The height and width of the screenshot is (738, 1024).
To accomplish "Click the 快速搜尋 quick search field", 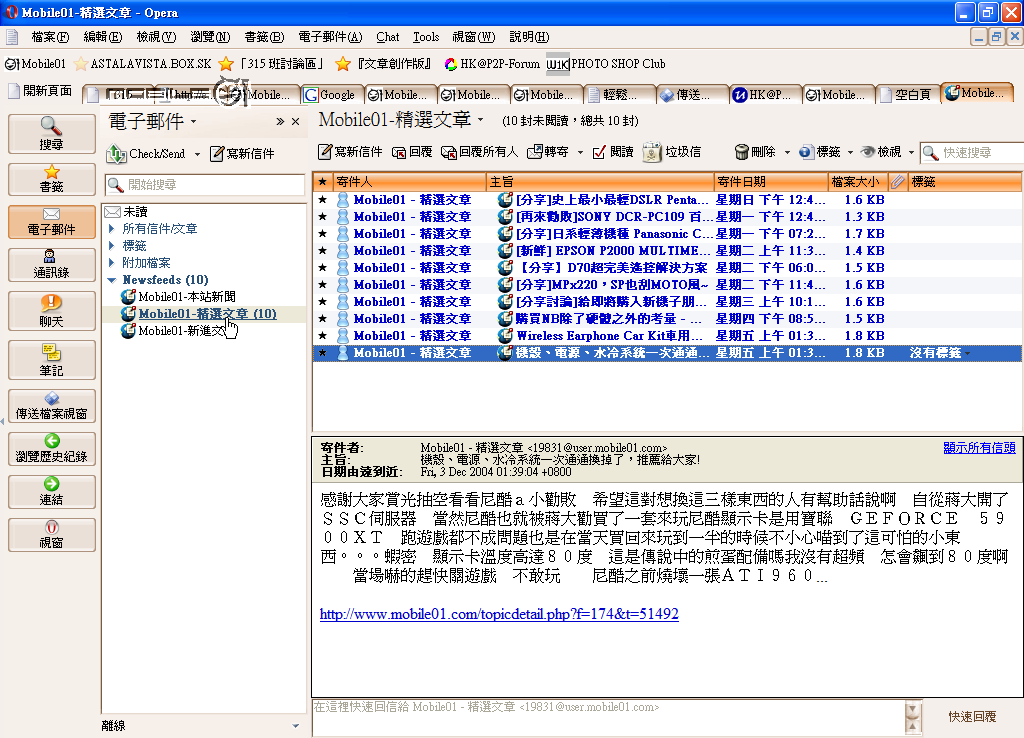I will click(972, 152).
